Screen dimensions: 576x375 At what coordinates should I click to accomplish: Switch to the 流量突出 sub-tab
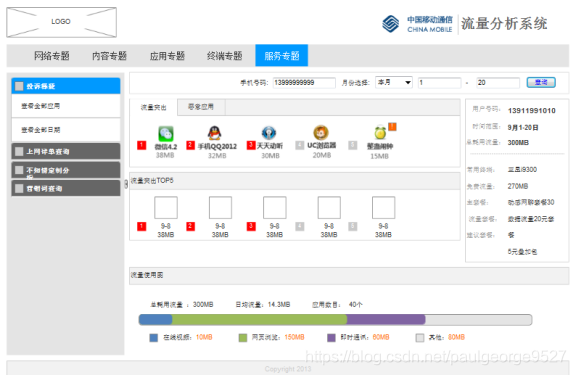(154, 107)
